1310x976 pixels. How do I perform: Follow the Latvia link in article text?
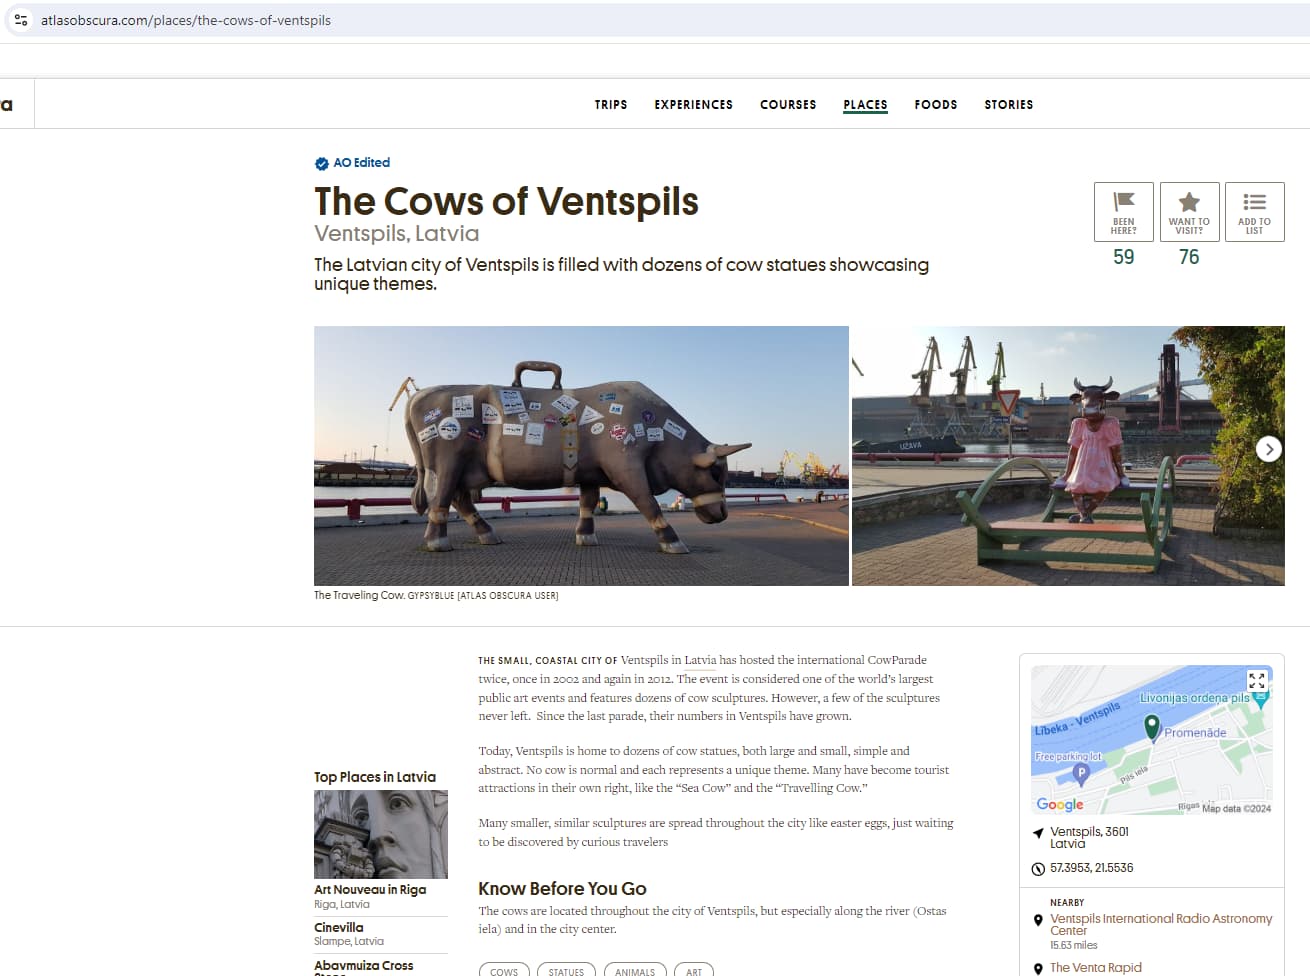(700, 660)
